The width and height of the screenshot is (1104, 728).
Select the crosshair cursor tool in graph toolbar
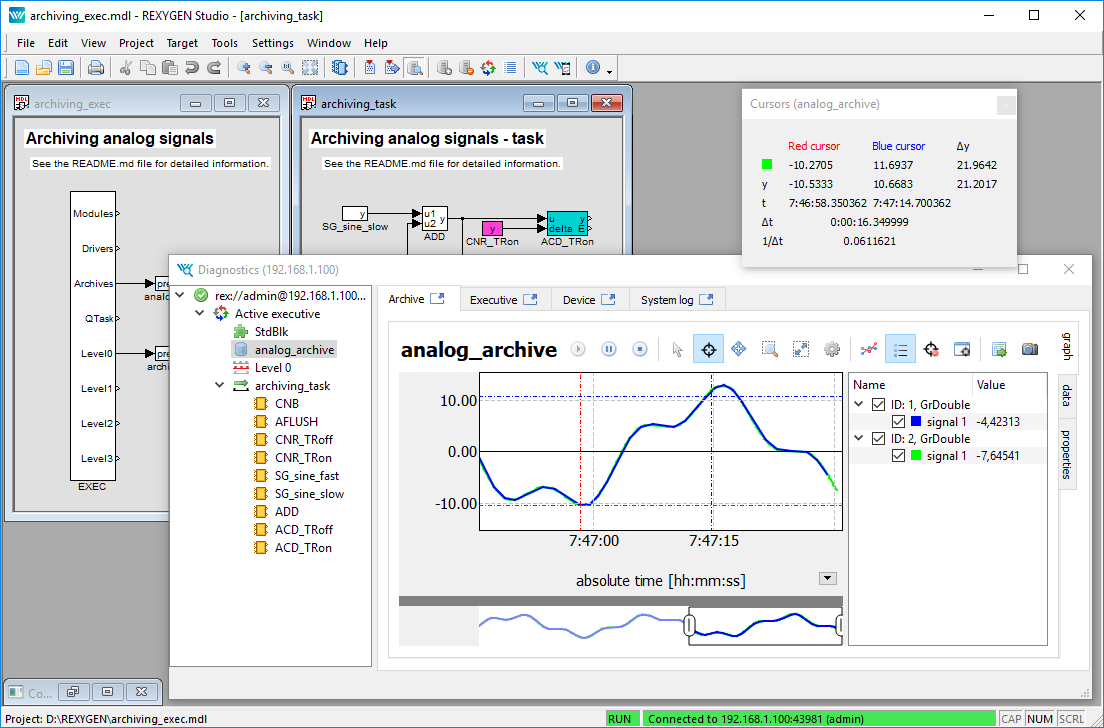(x=708, y=349)
